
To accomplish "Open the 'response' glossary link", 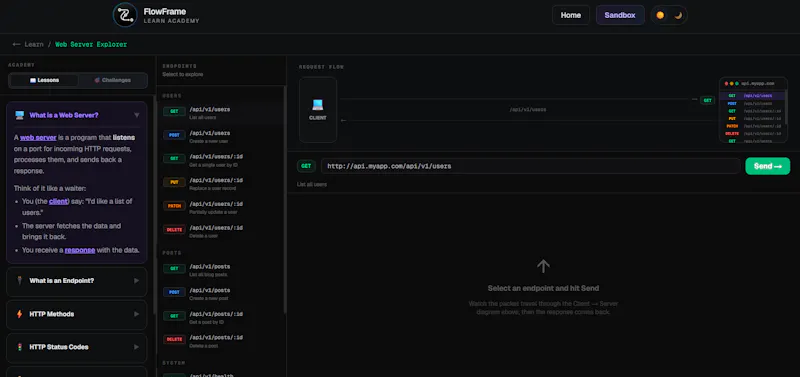I will pos(80,250).
